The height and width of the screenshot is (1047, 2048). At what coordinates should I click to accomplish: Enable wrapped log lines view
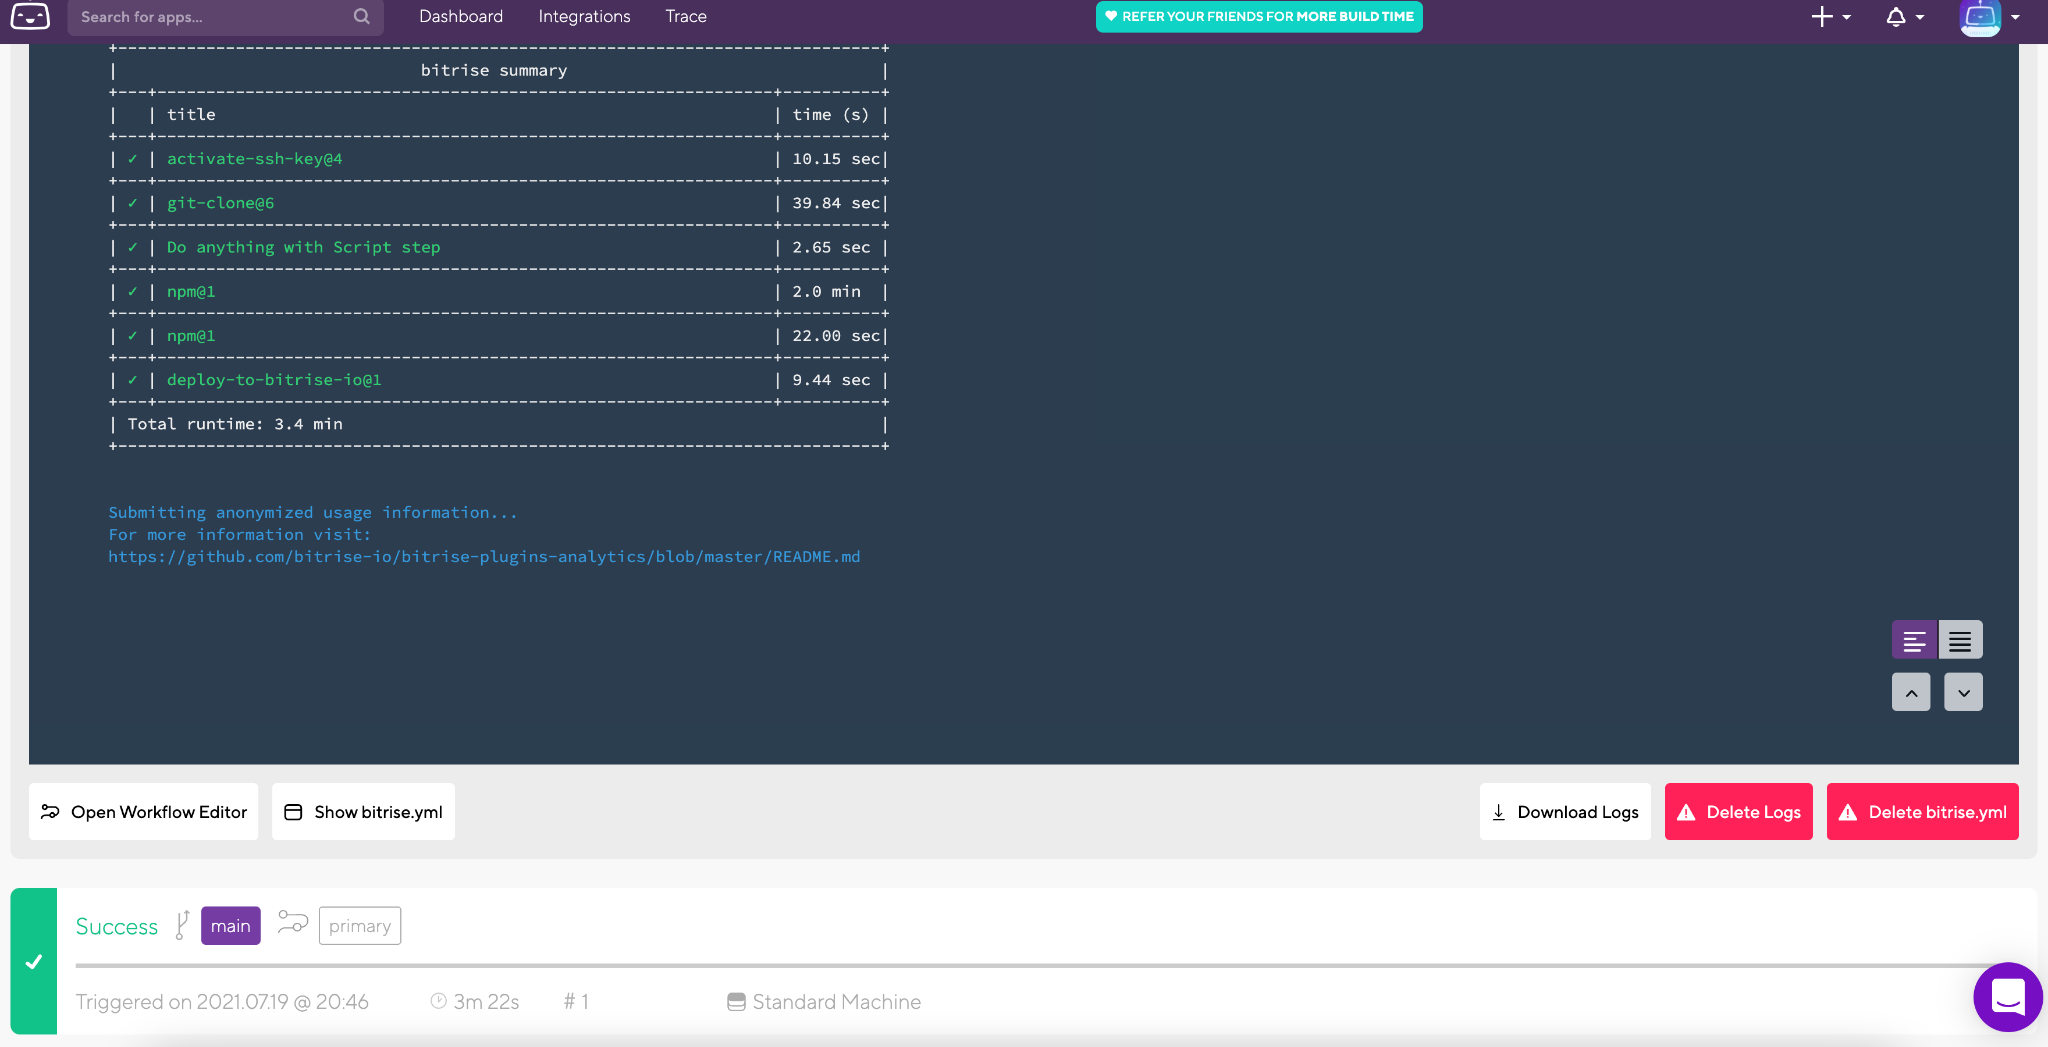(x=1914, y=640)
